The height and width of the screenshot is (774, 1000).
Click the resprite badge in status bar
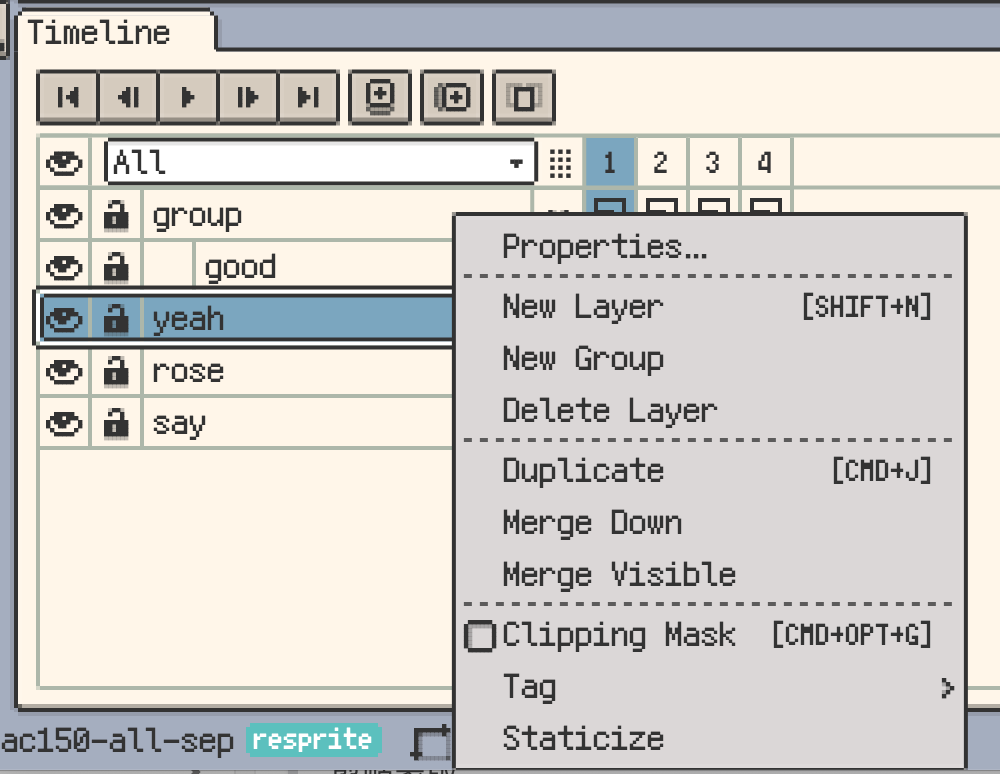pos(312,740)
